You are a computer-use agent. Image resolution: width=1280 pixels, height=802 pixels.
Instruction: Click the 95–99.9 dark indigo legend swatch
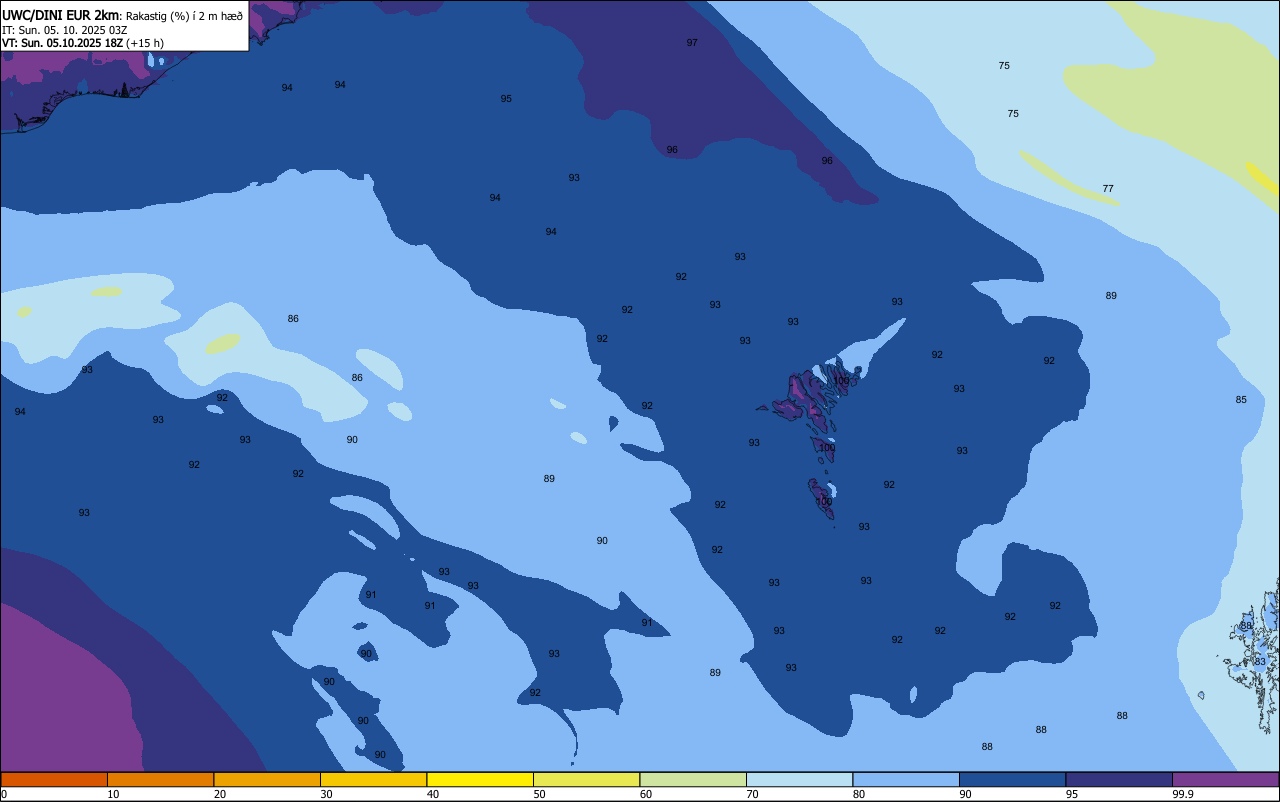(1119, 779)
